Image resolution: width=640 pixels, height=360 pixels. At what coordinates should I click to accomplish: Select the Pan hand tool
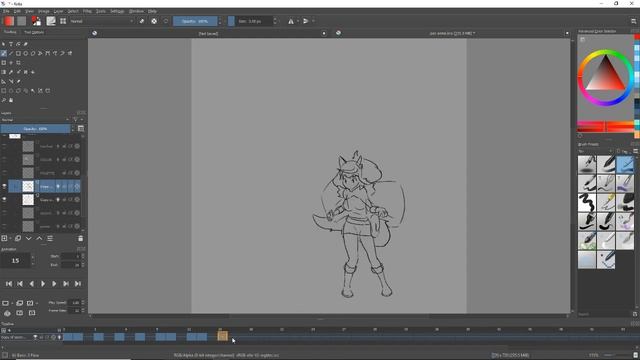click(x=11, y=100)
